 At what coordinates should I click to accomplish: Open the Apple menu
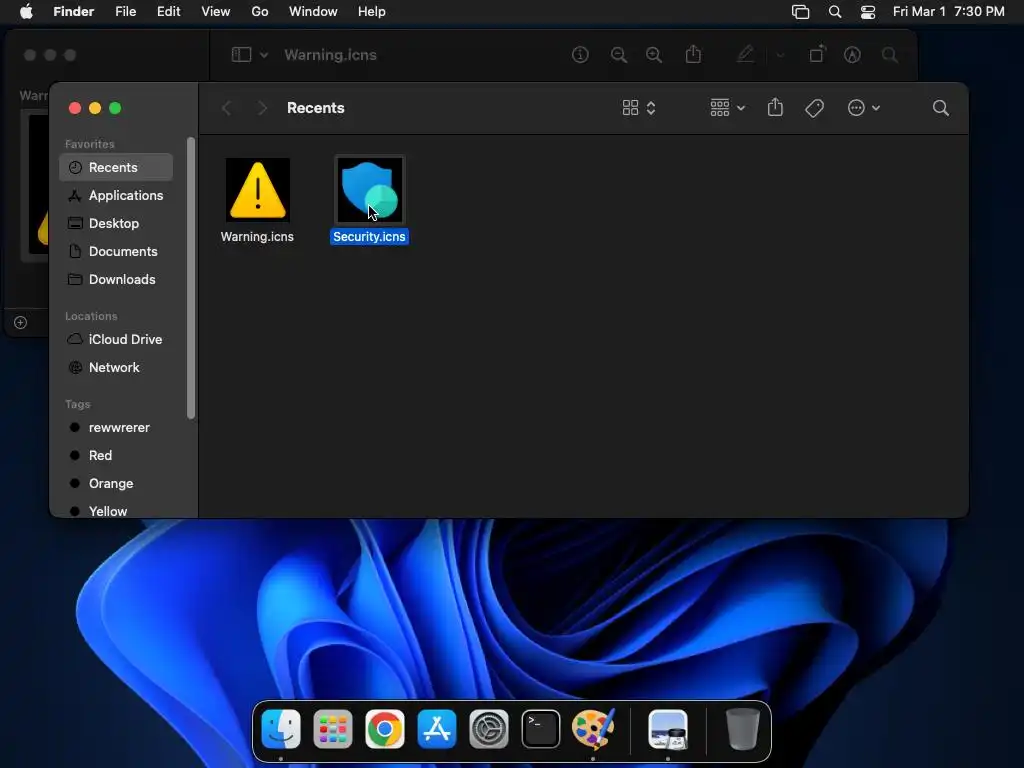pos(26,12)
